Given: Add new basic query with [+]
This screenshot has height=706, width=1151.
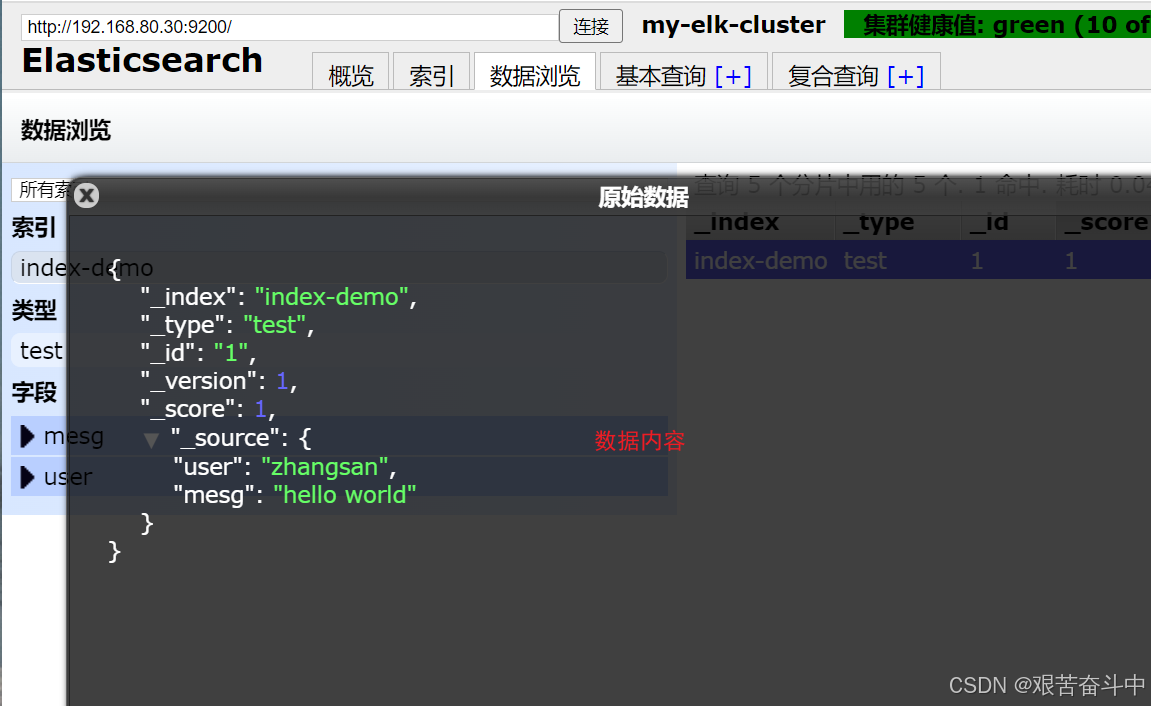Looking at the screenshot, I should [x=733, y=76].
